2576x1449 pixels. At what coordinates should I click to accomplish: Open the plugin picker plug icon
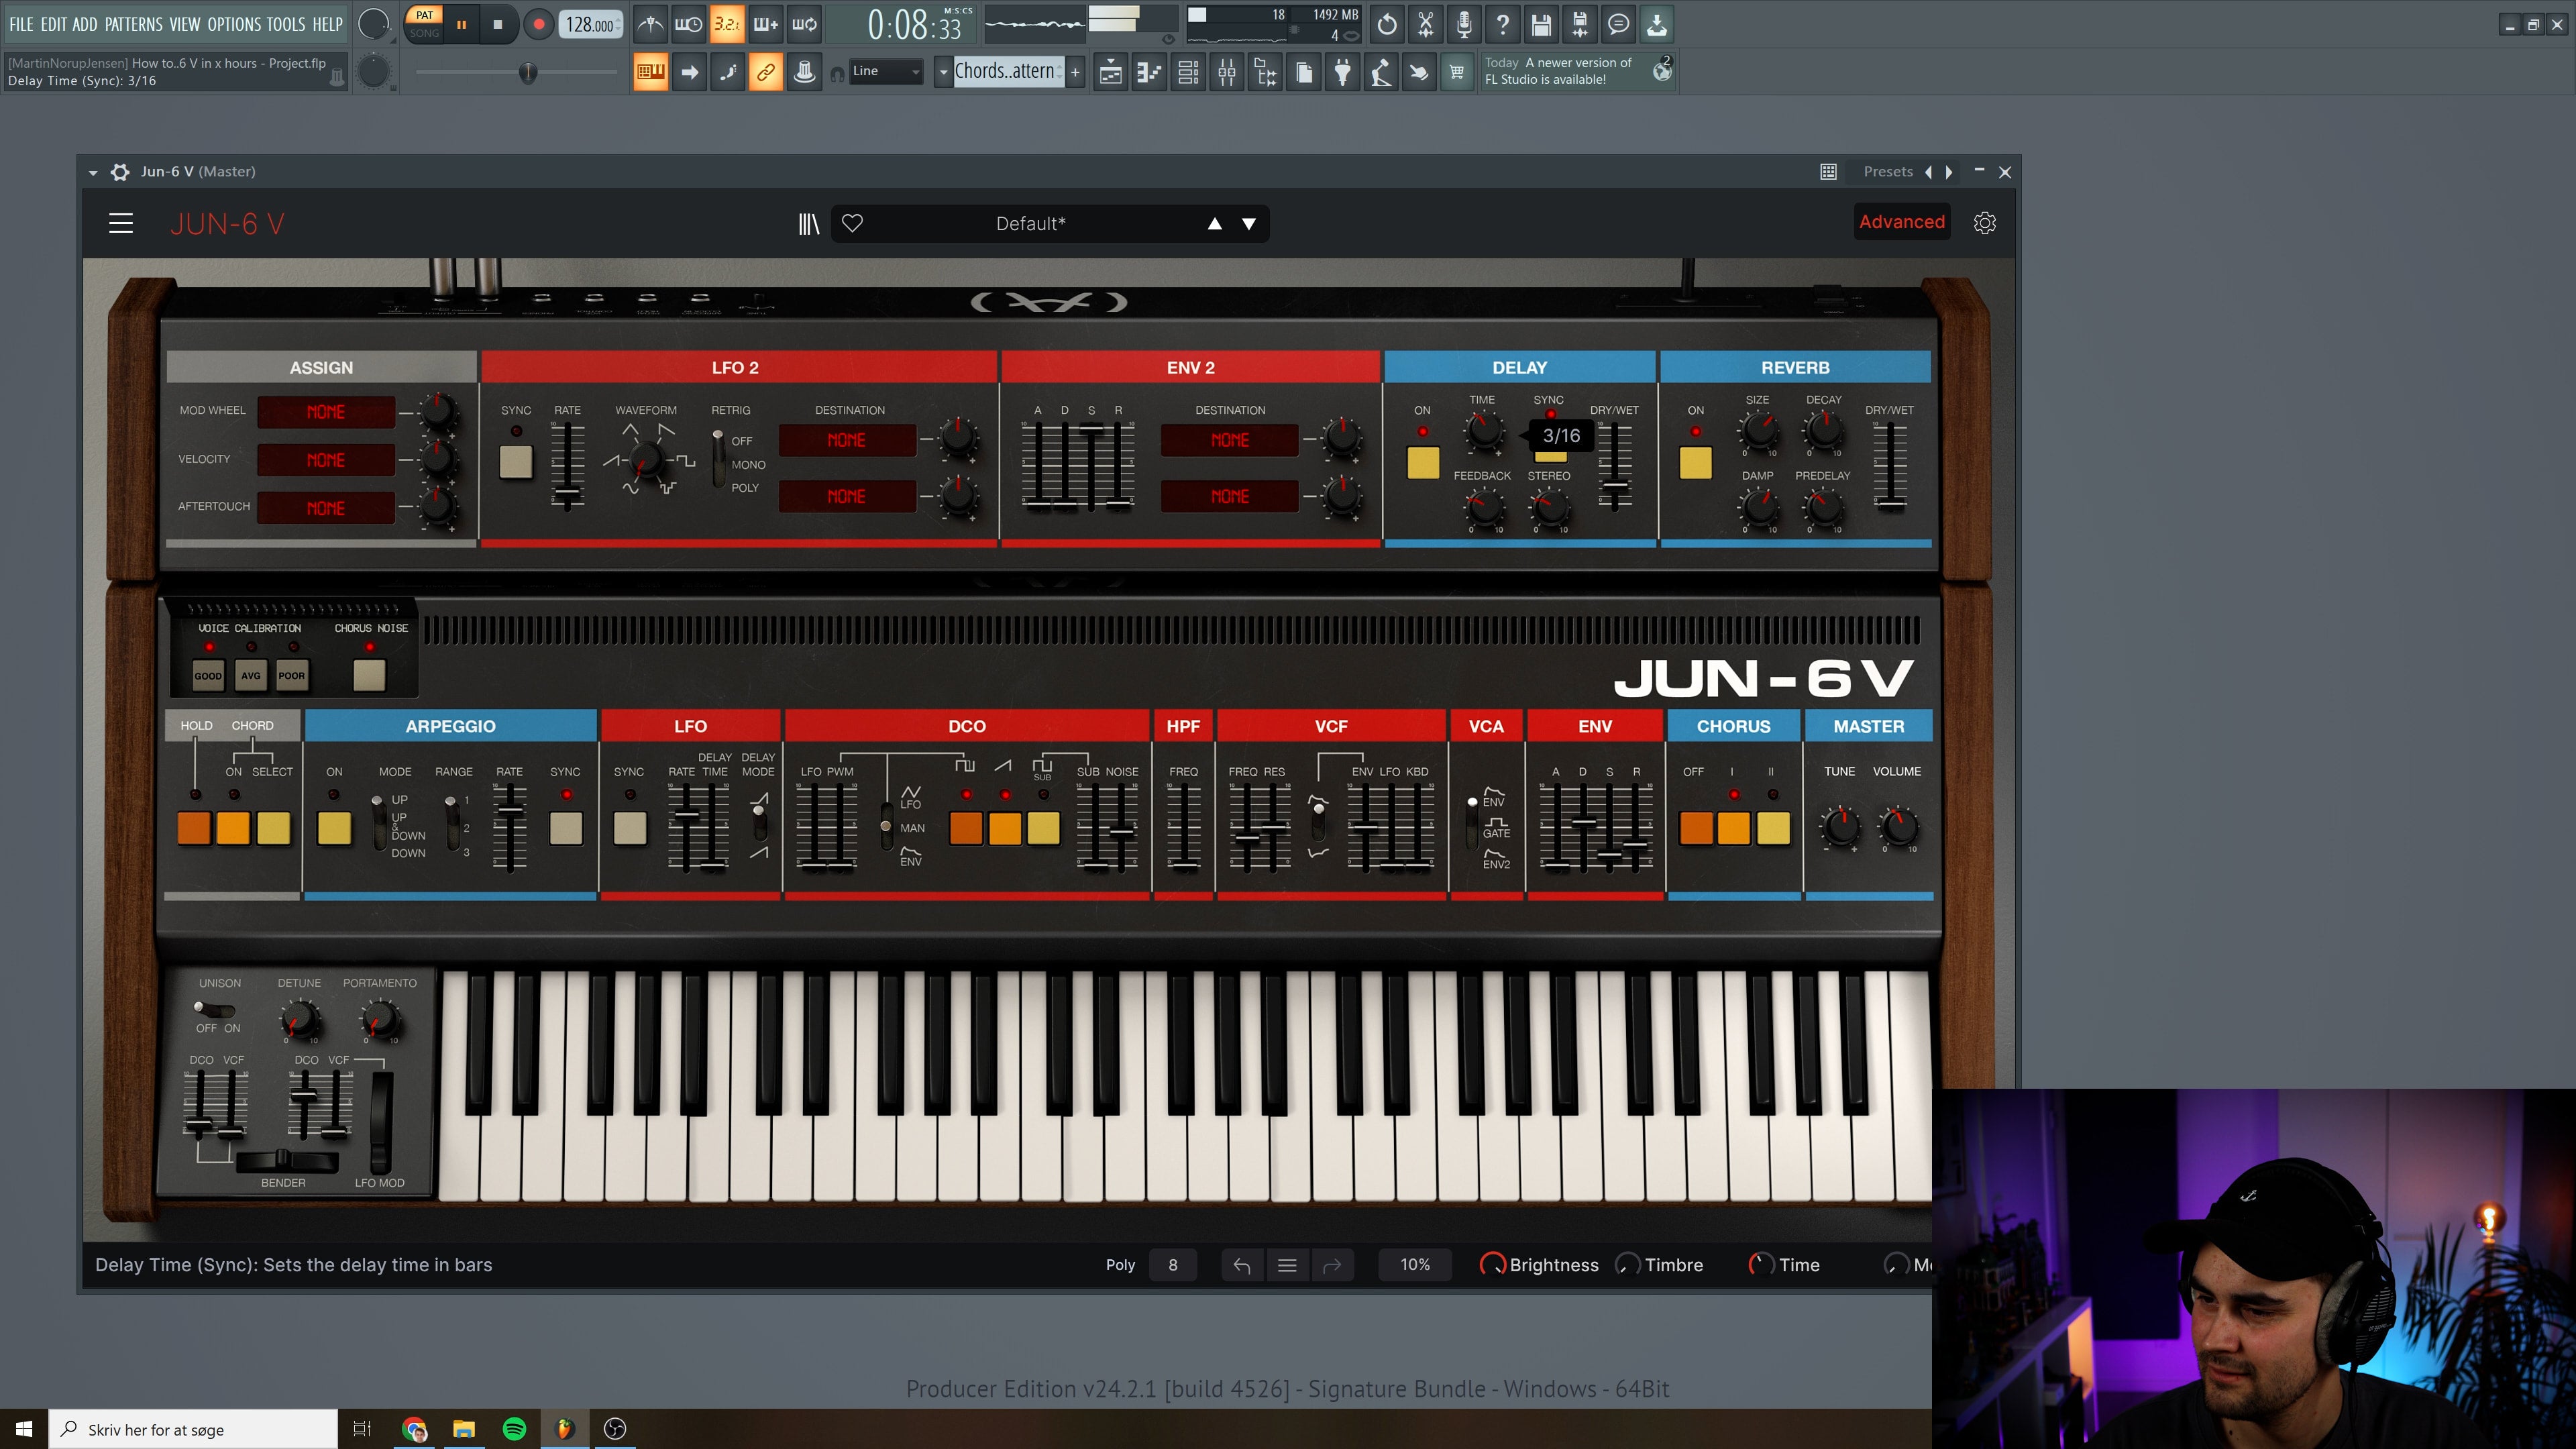pos(1343,72)
